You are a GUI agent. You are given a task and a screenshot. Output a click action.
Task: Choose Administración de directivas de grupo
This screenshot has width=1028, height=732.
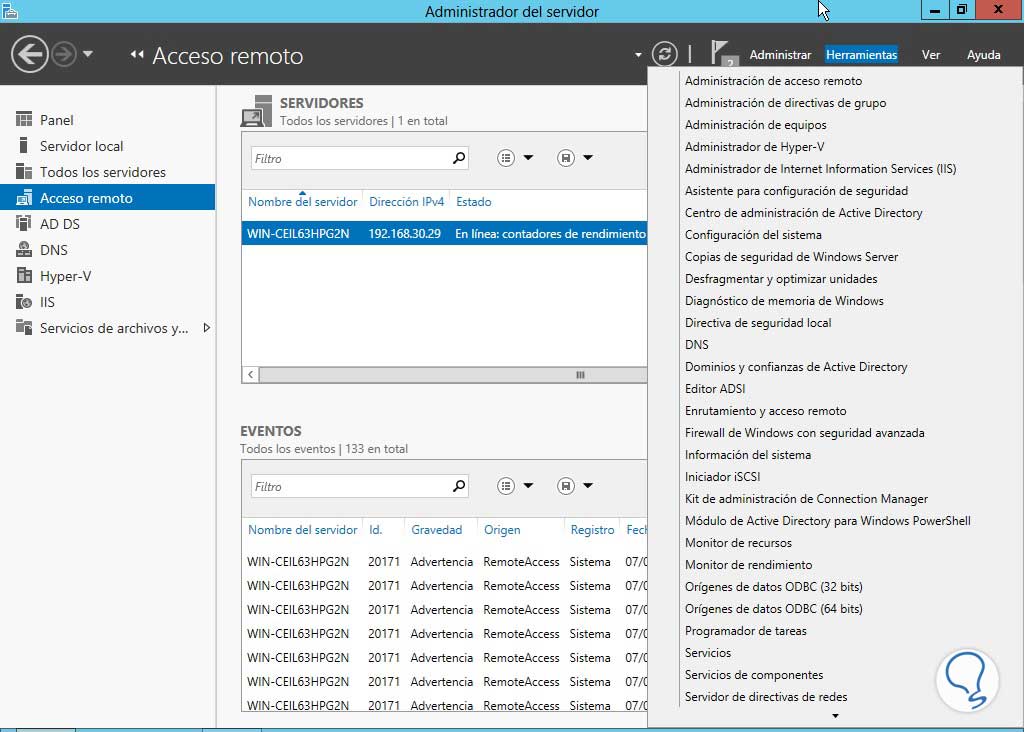(x=785, y=103)
